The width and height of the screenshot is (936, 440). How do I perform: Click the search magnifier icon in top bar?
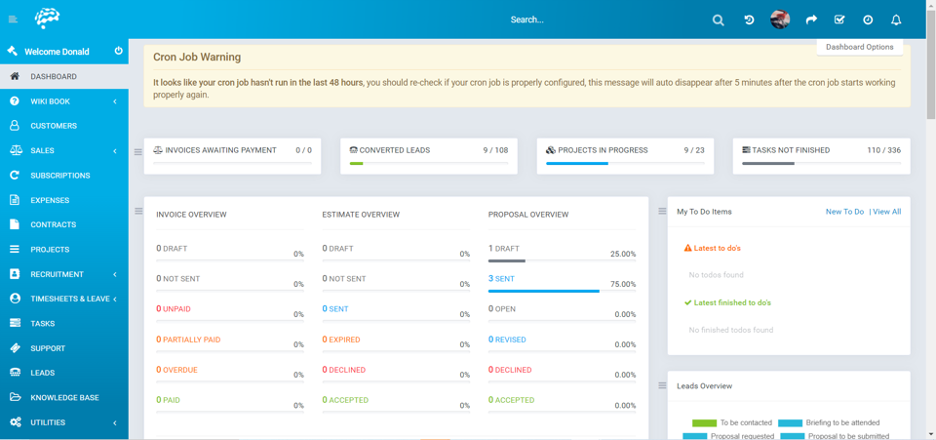tap(718, 20)
